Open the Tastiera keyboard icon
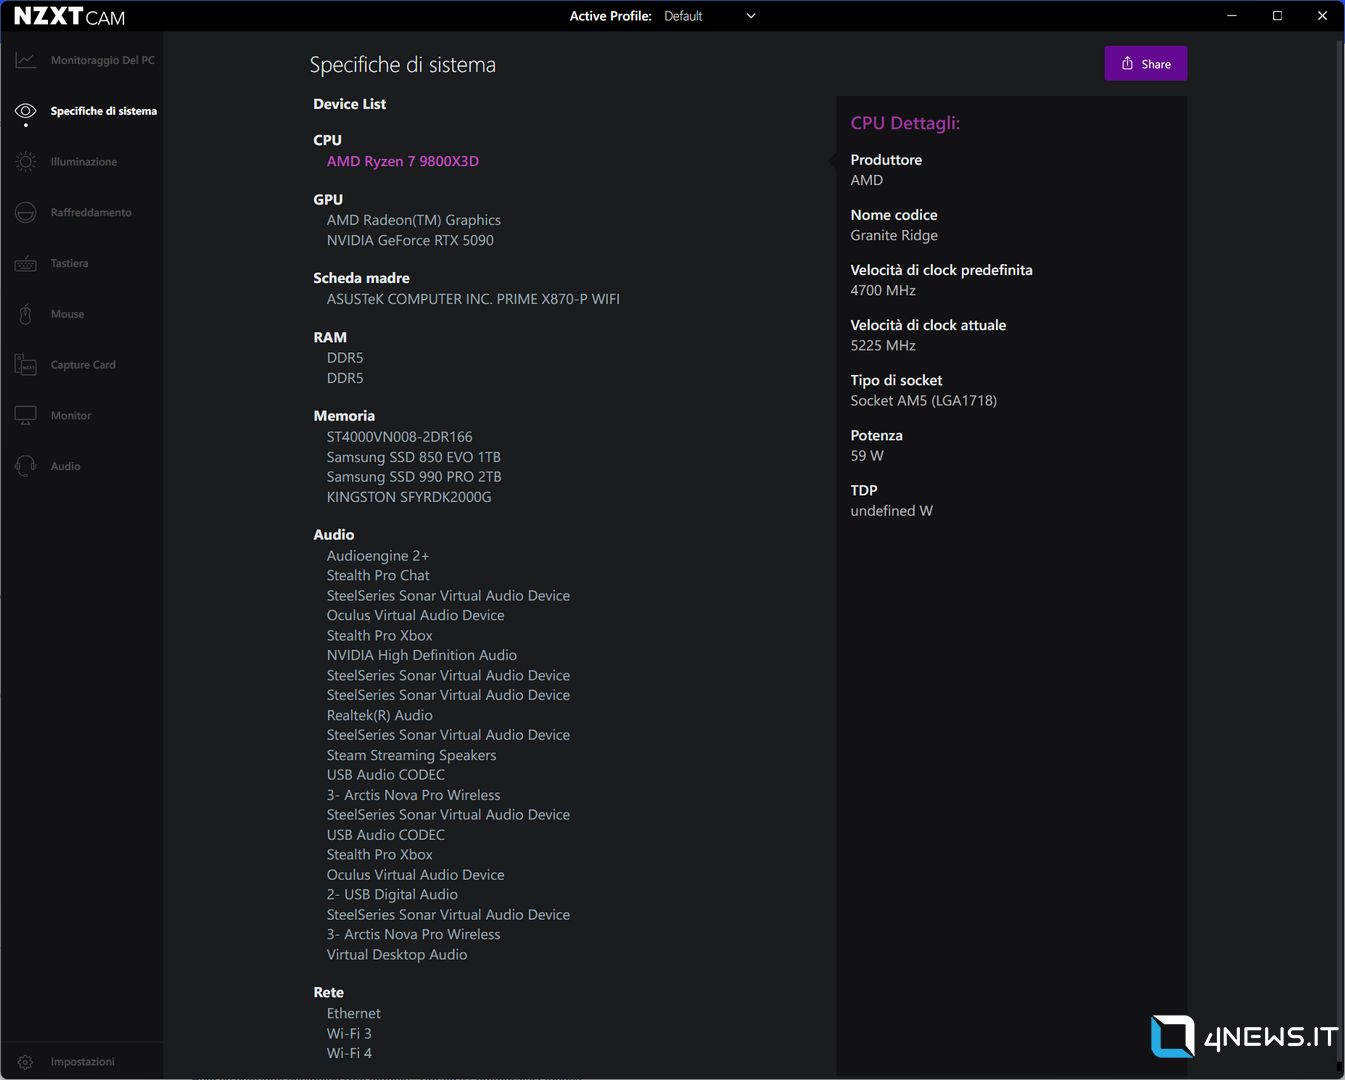The height and width of the screenshot is (1080, 1345). pyautogui.click(x=26, y=264)
